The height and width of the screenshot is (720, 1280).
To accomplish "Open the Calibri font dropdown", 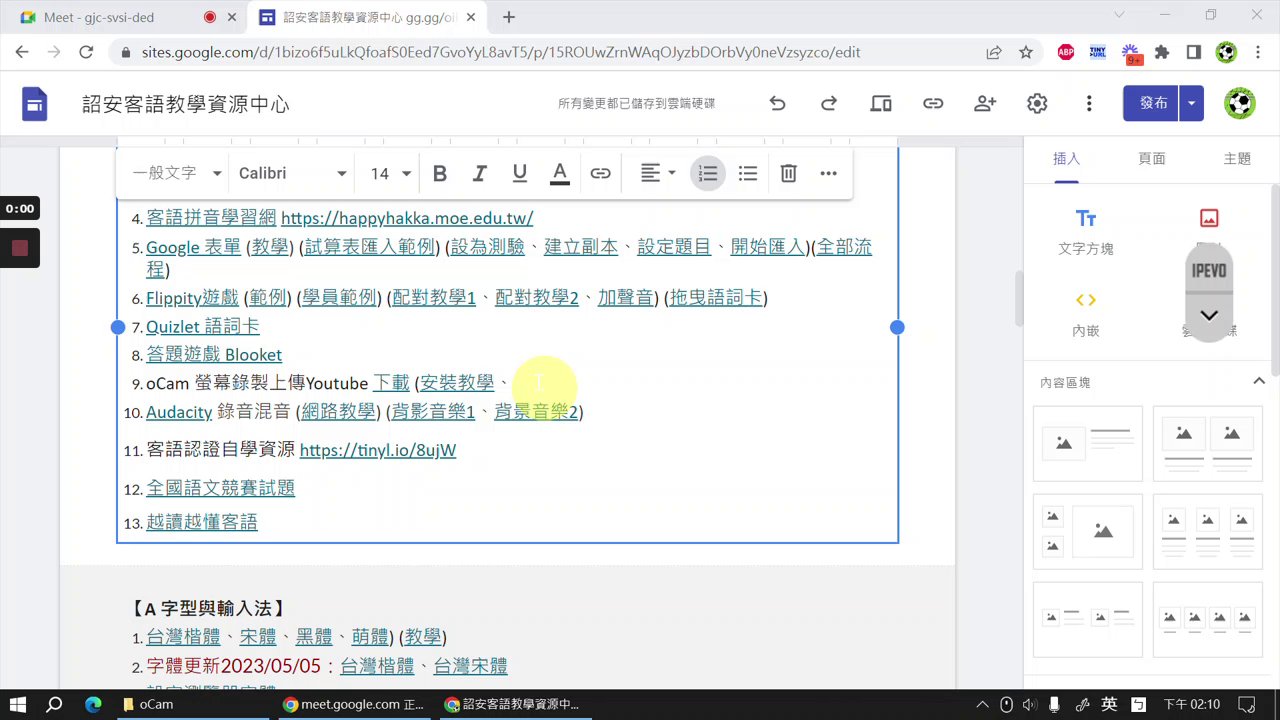I will [292, 173].
